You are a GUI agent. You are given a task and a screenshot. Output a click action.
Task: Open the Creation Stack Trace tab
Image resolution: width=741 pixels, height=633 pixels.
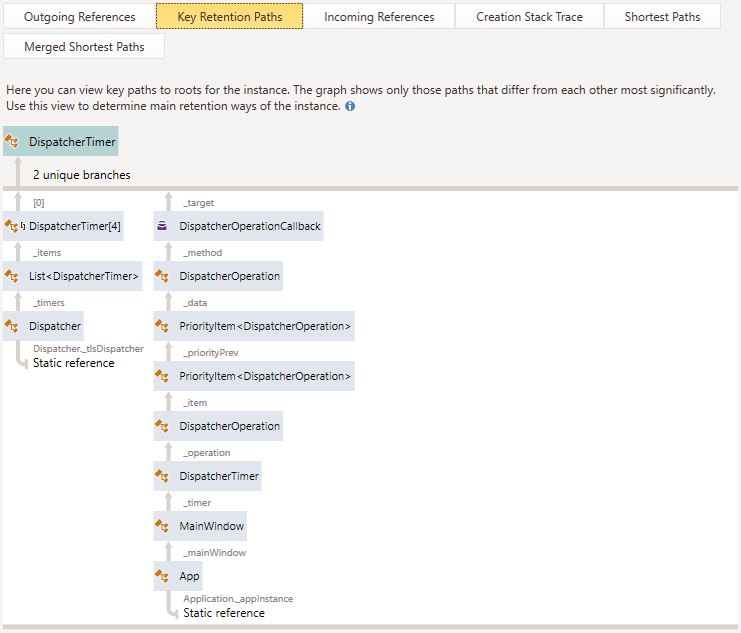(531, 17)
